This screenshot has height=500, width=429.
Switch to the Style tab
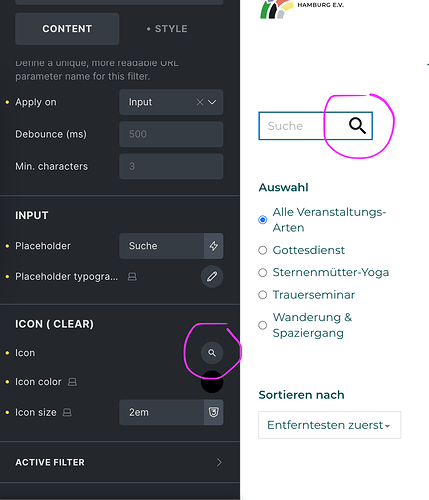[x=167, y=29]
